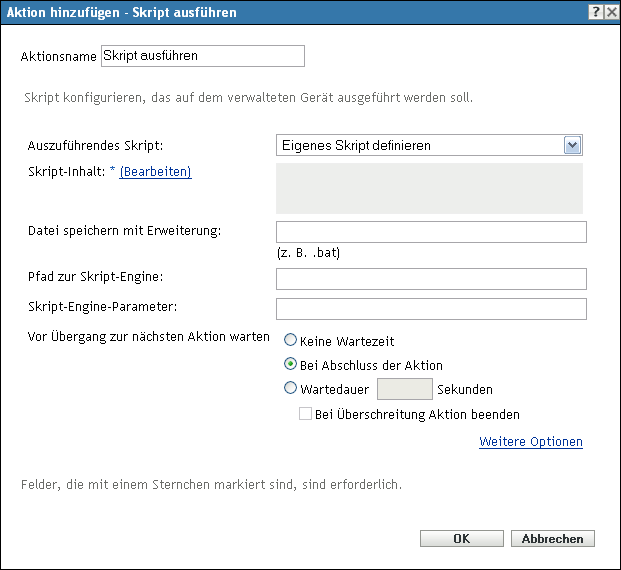The width and height of the screenshot is (621, 570).
Task: Focus the Aktionsname text field
Action: click(202, 56)
